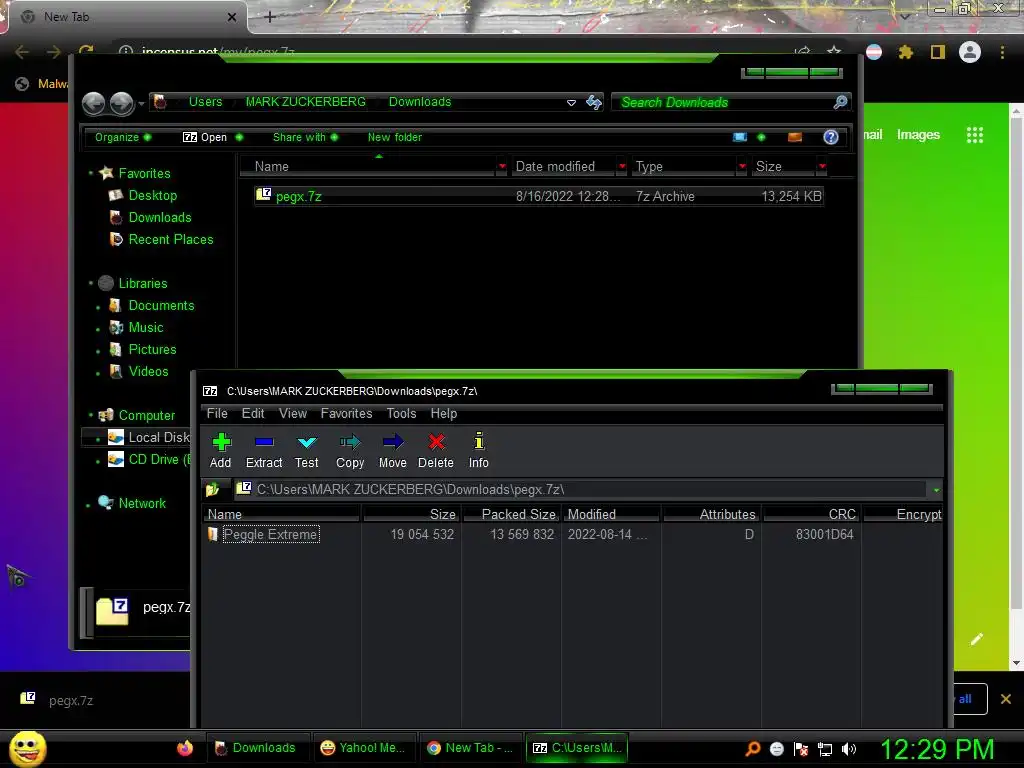Open the Size column filter arrow in Explorer
The width and height of the screenshot is (1024, 768).
click(822, 167)
